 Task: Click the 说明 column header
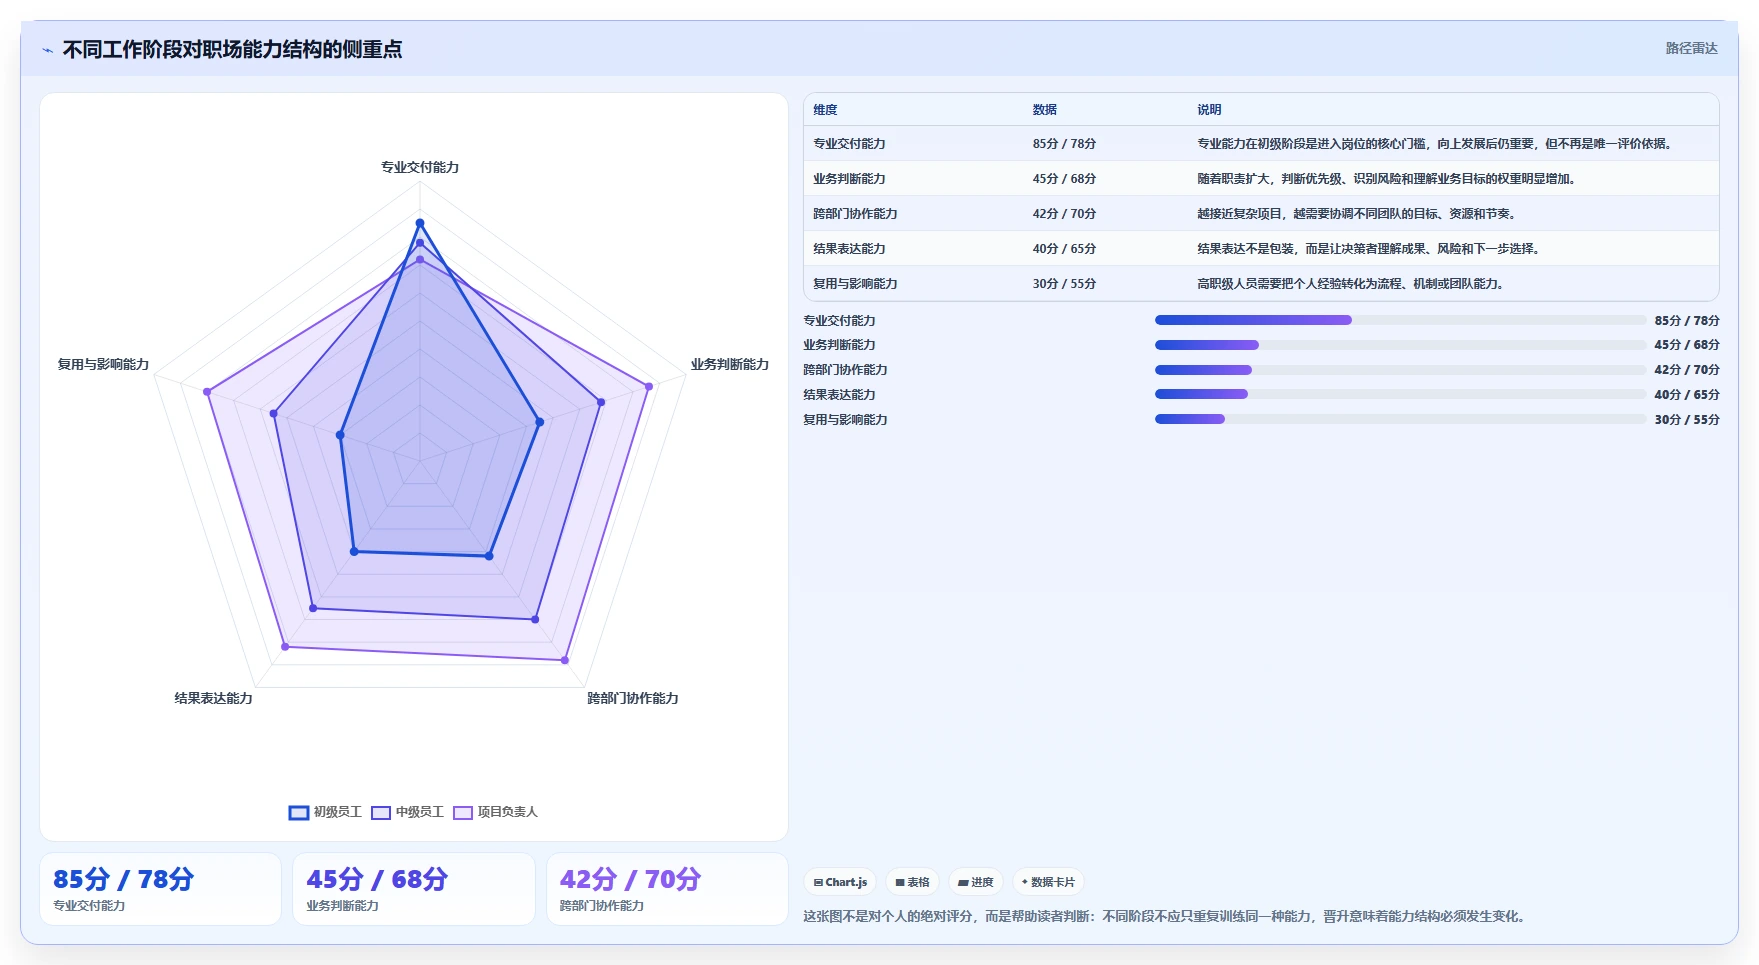click(x=1209, y=110)
